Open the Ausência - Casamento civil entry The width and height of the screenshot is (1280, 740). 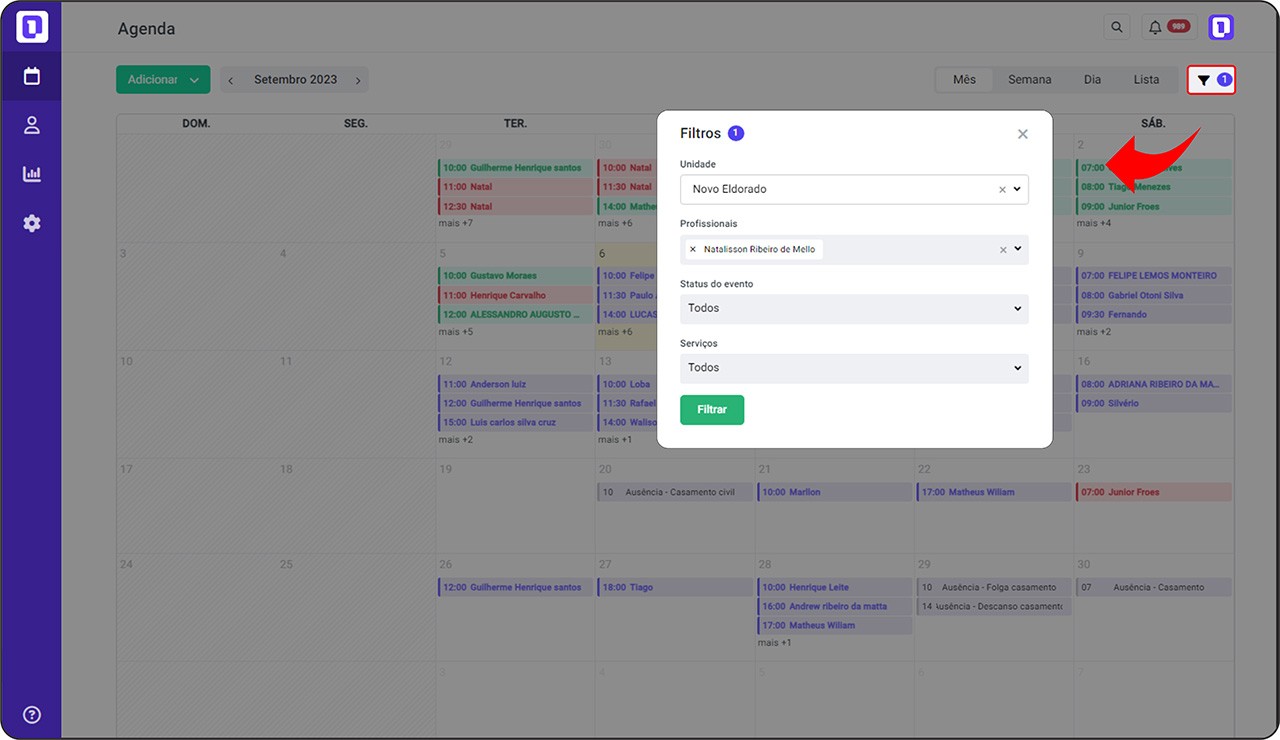click(675, 492)
